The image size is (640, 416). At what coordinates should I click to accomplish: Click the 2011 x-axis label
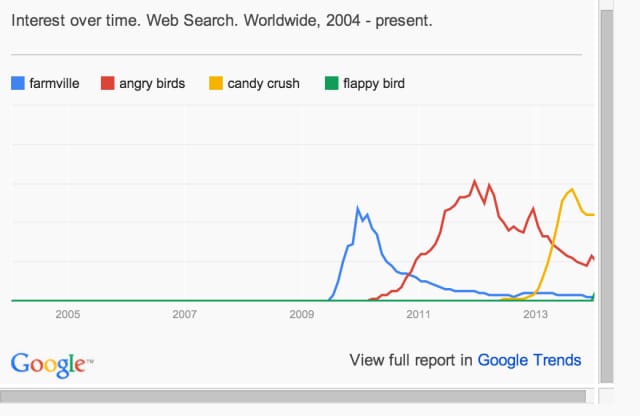[x=418, y=315]
